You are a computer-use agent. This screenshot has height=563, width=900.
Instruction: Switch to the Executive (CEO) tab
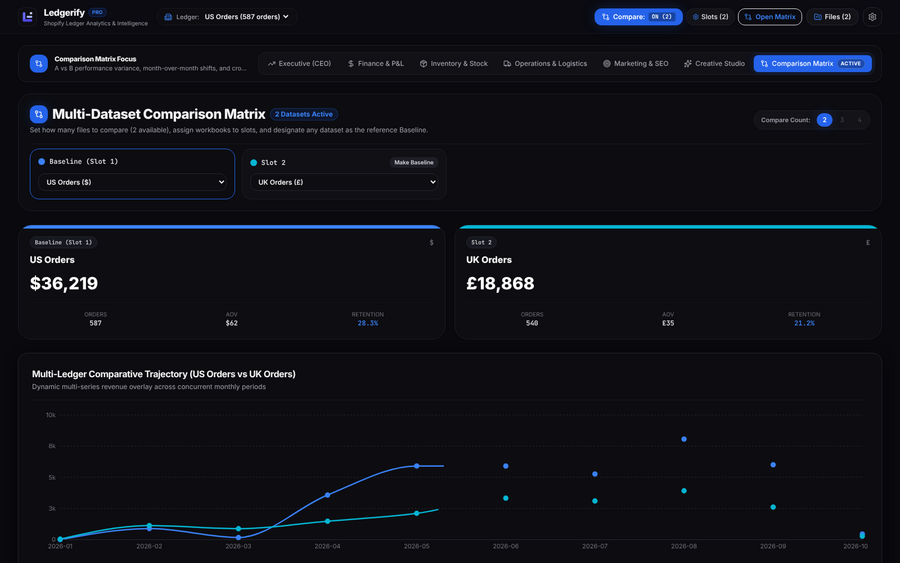click(299, 64)
